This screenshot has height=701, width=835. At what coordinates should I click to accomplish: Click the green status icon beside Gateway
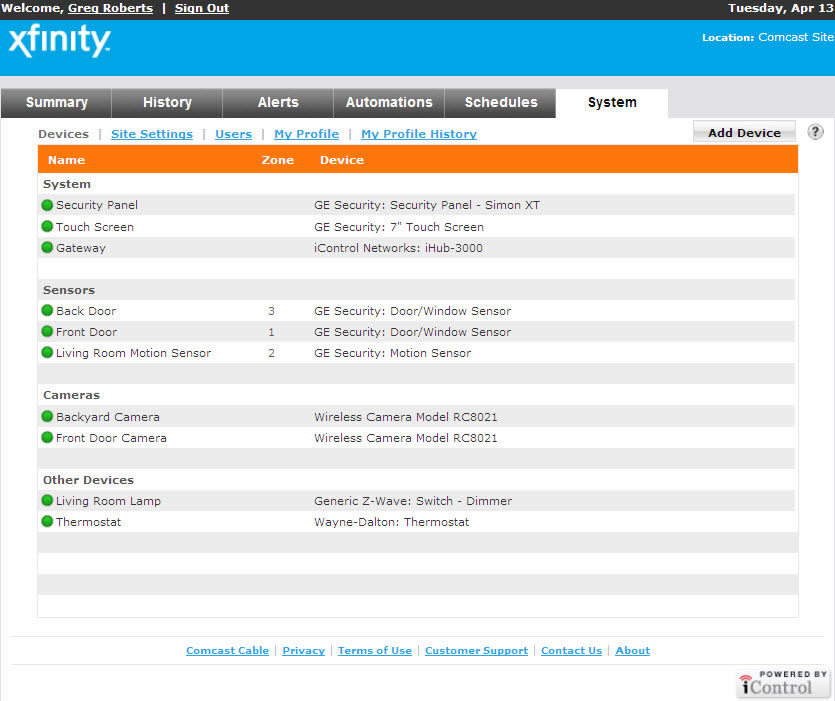pyautogui.click(x=47, y=248)
